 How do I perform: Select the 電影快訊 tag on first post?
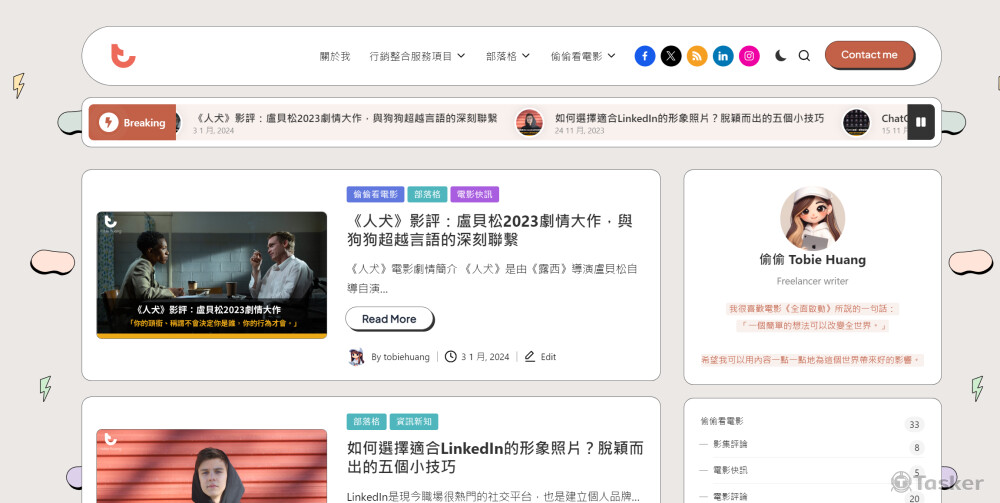(474, 194)
